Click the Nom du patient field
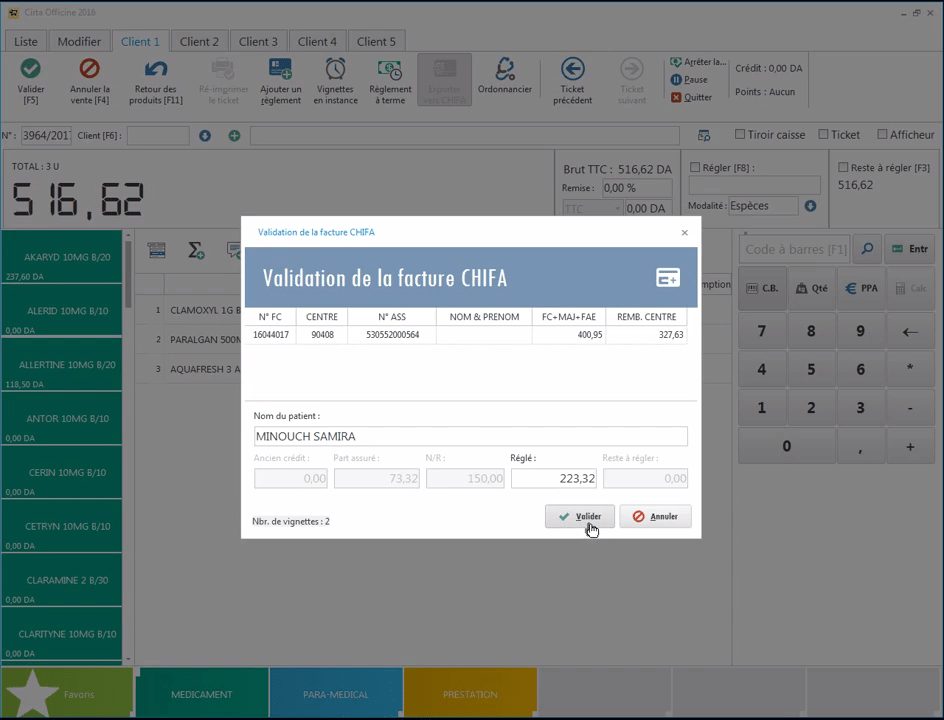Image resolution: width=944 pixels, height=720 pixels. [x=470, y=436]
